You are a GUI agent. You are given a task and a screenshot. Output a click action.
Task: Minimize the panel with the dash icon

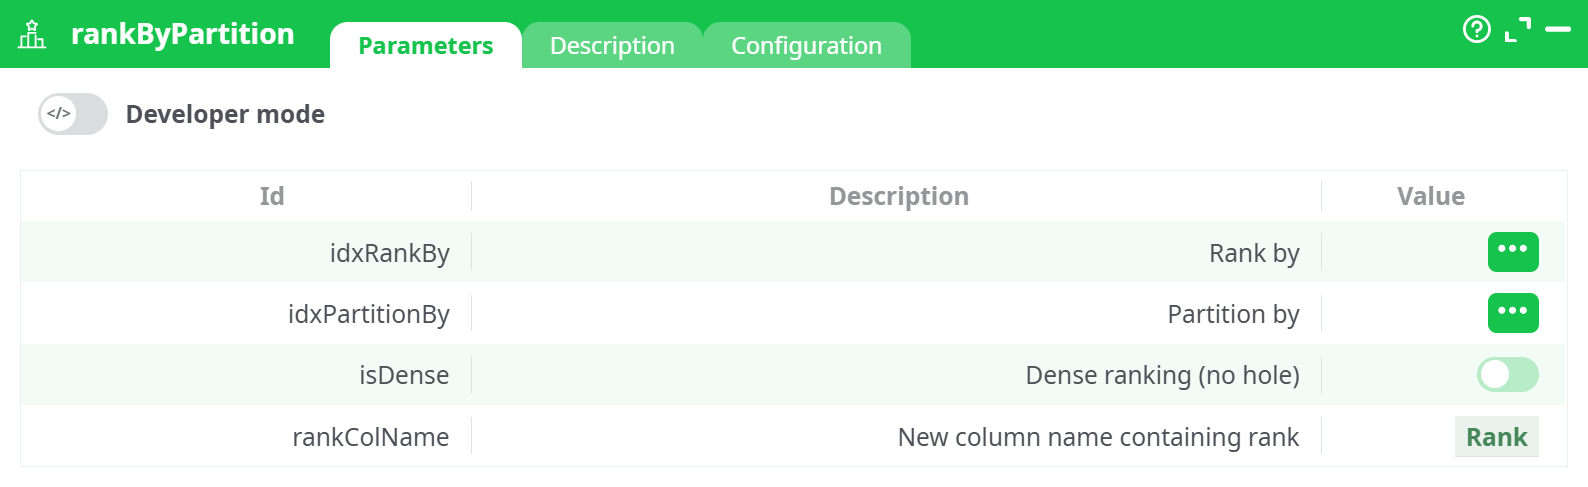[x=1557, y=30]
